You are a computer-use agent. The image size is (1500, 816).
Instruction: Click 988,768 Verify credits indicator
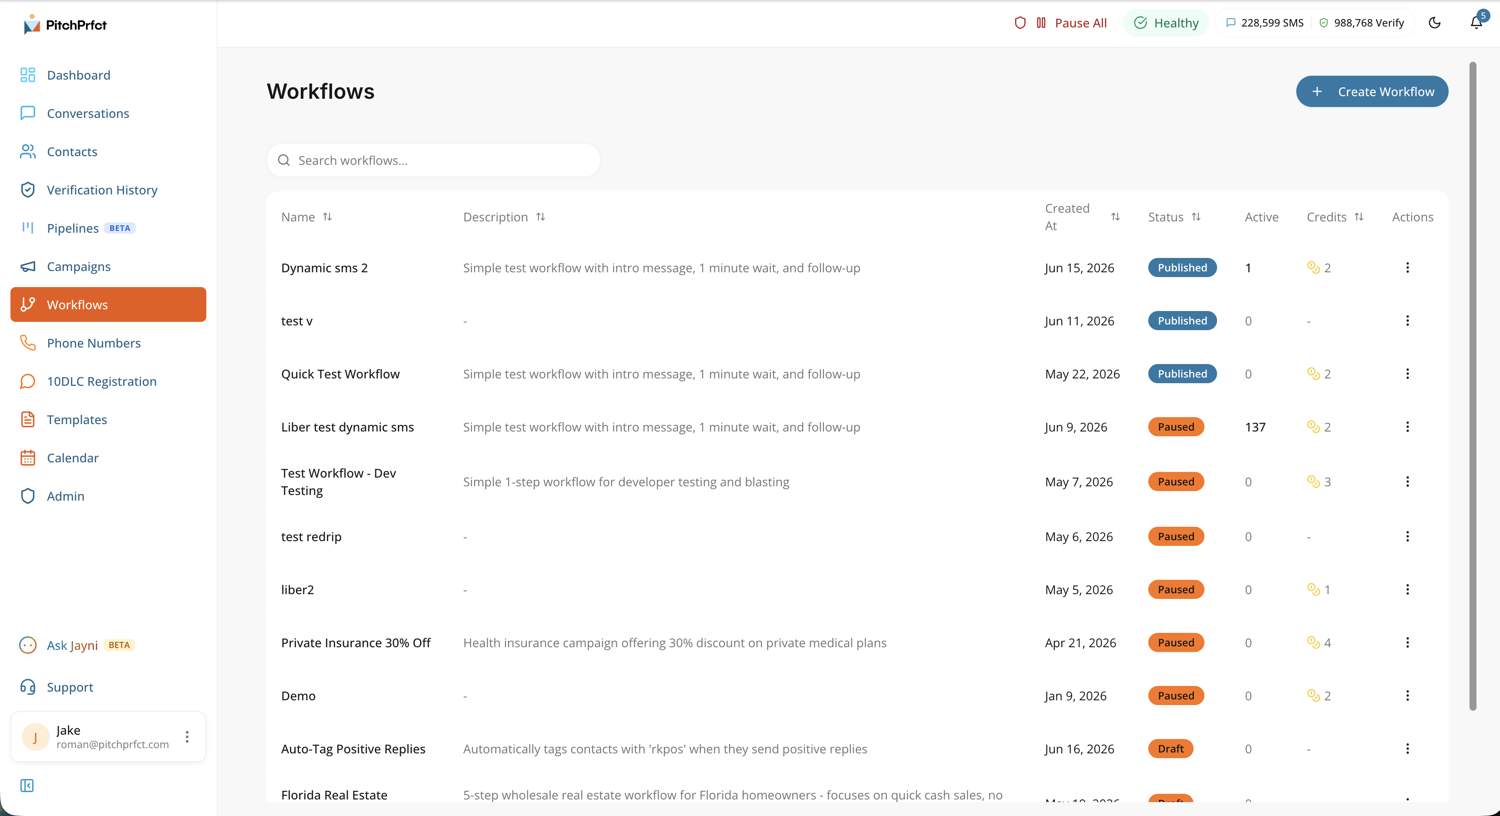coord(1361,23)
